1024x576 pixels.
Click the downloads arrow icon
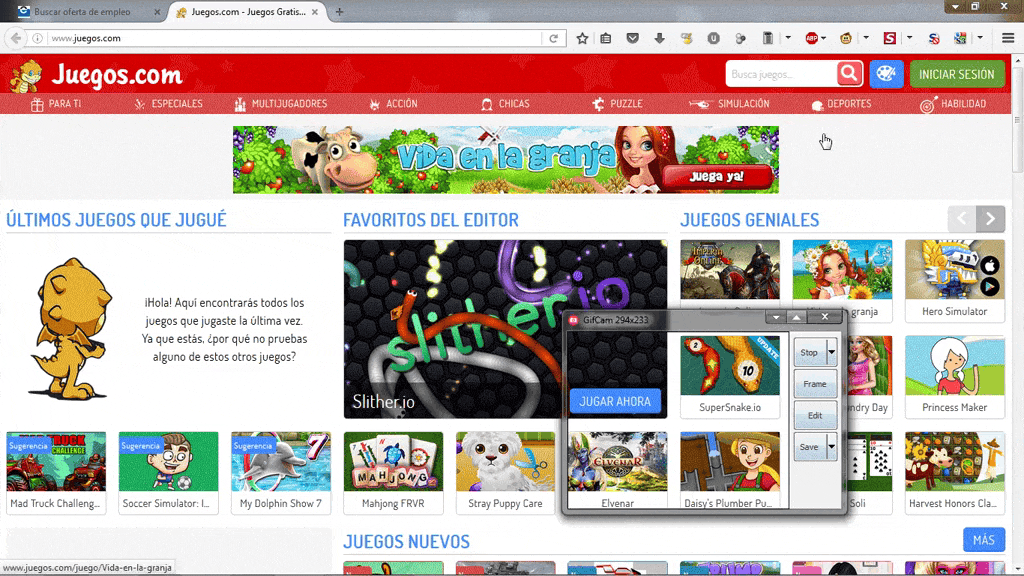click(659, 38)
